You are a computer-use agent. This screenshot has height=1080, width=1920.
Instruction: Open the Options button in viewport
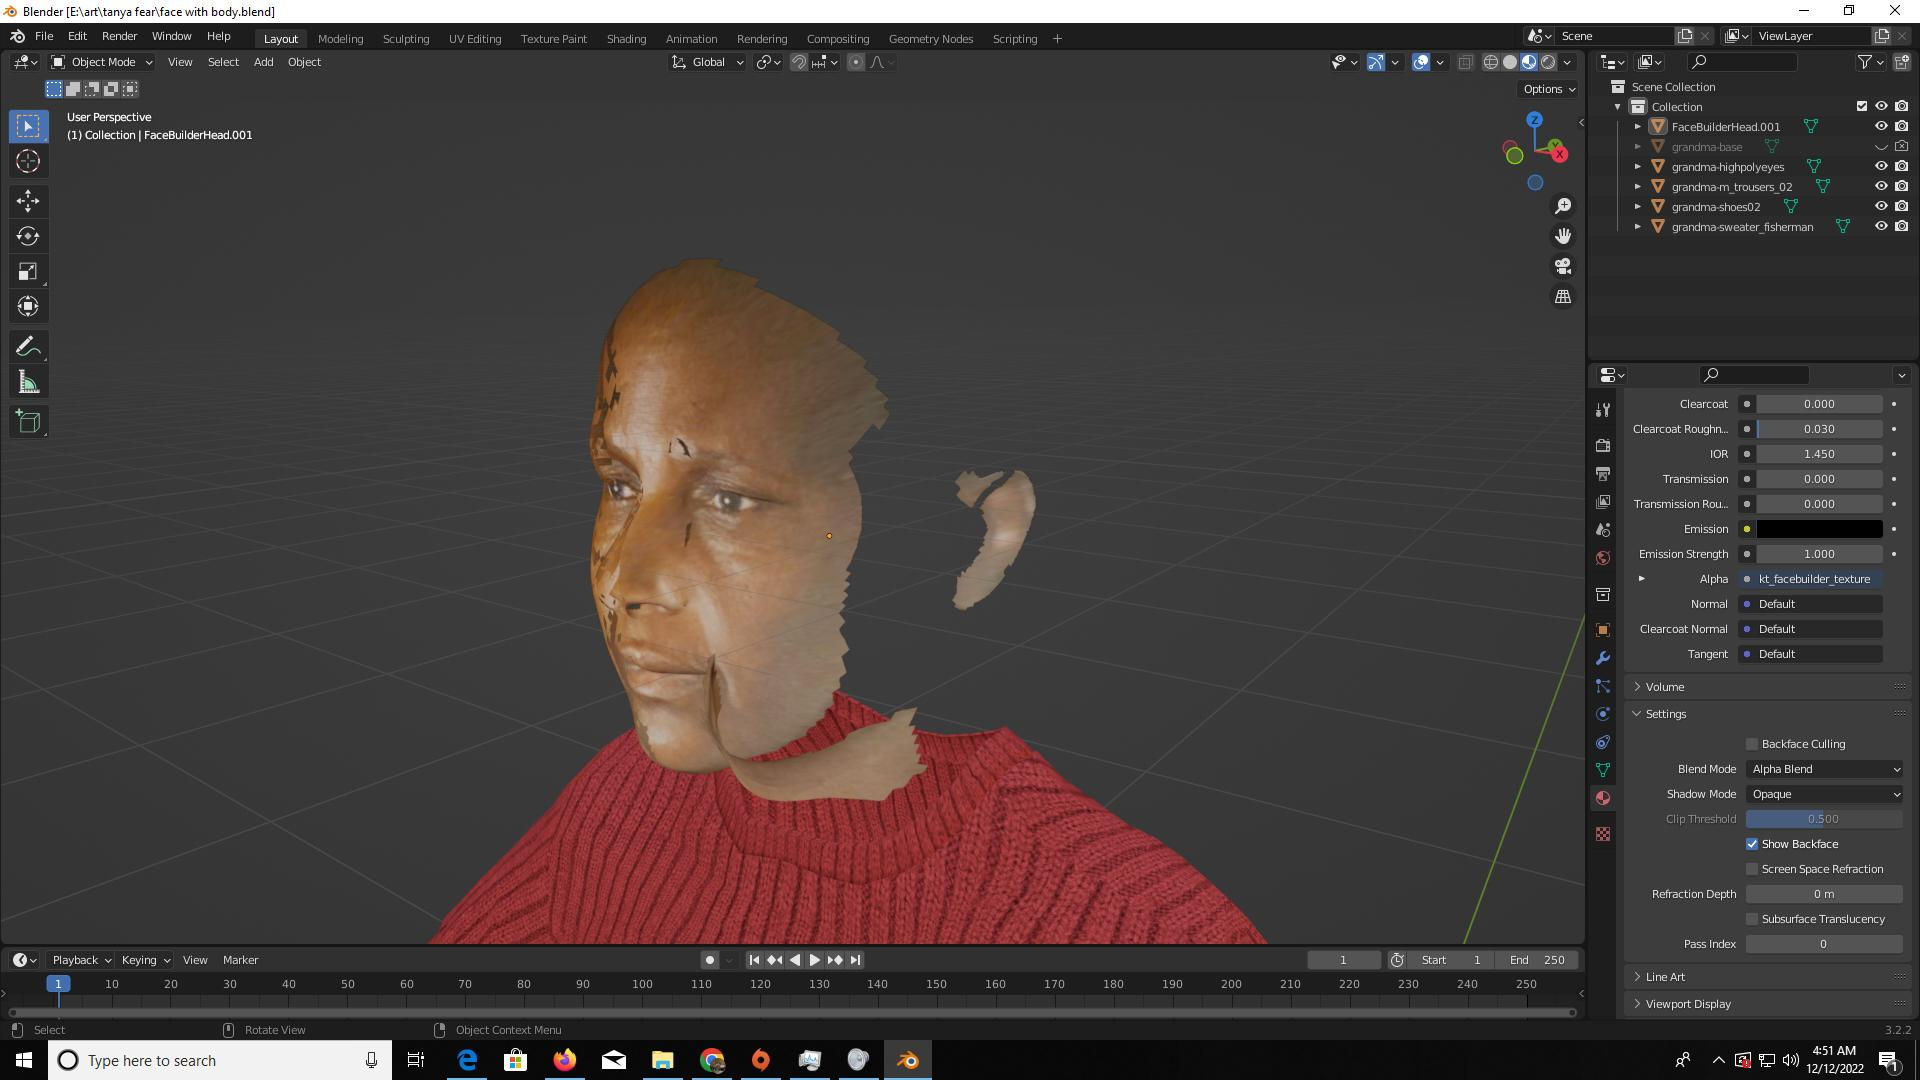tap(1548, 89)
